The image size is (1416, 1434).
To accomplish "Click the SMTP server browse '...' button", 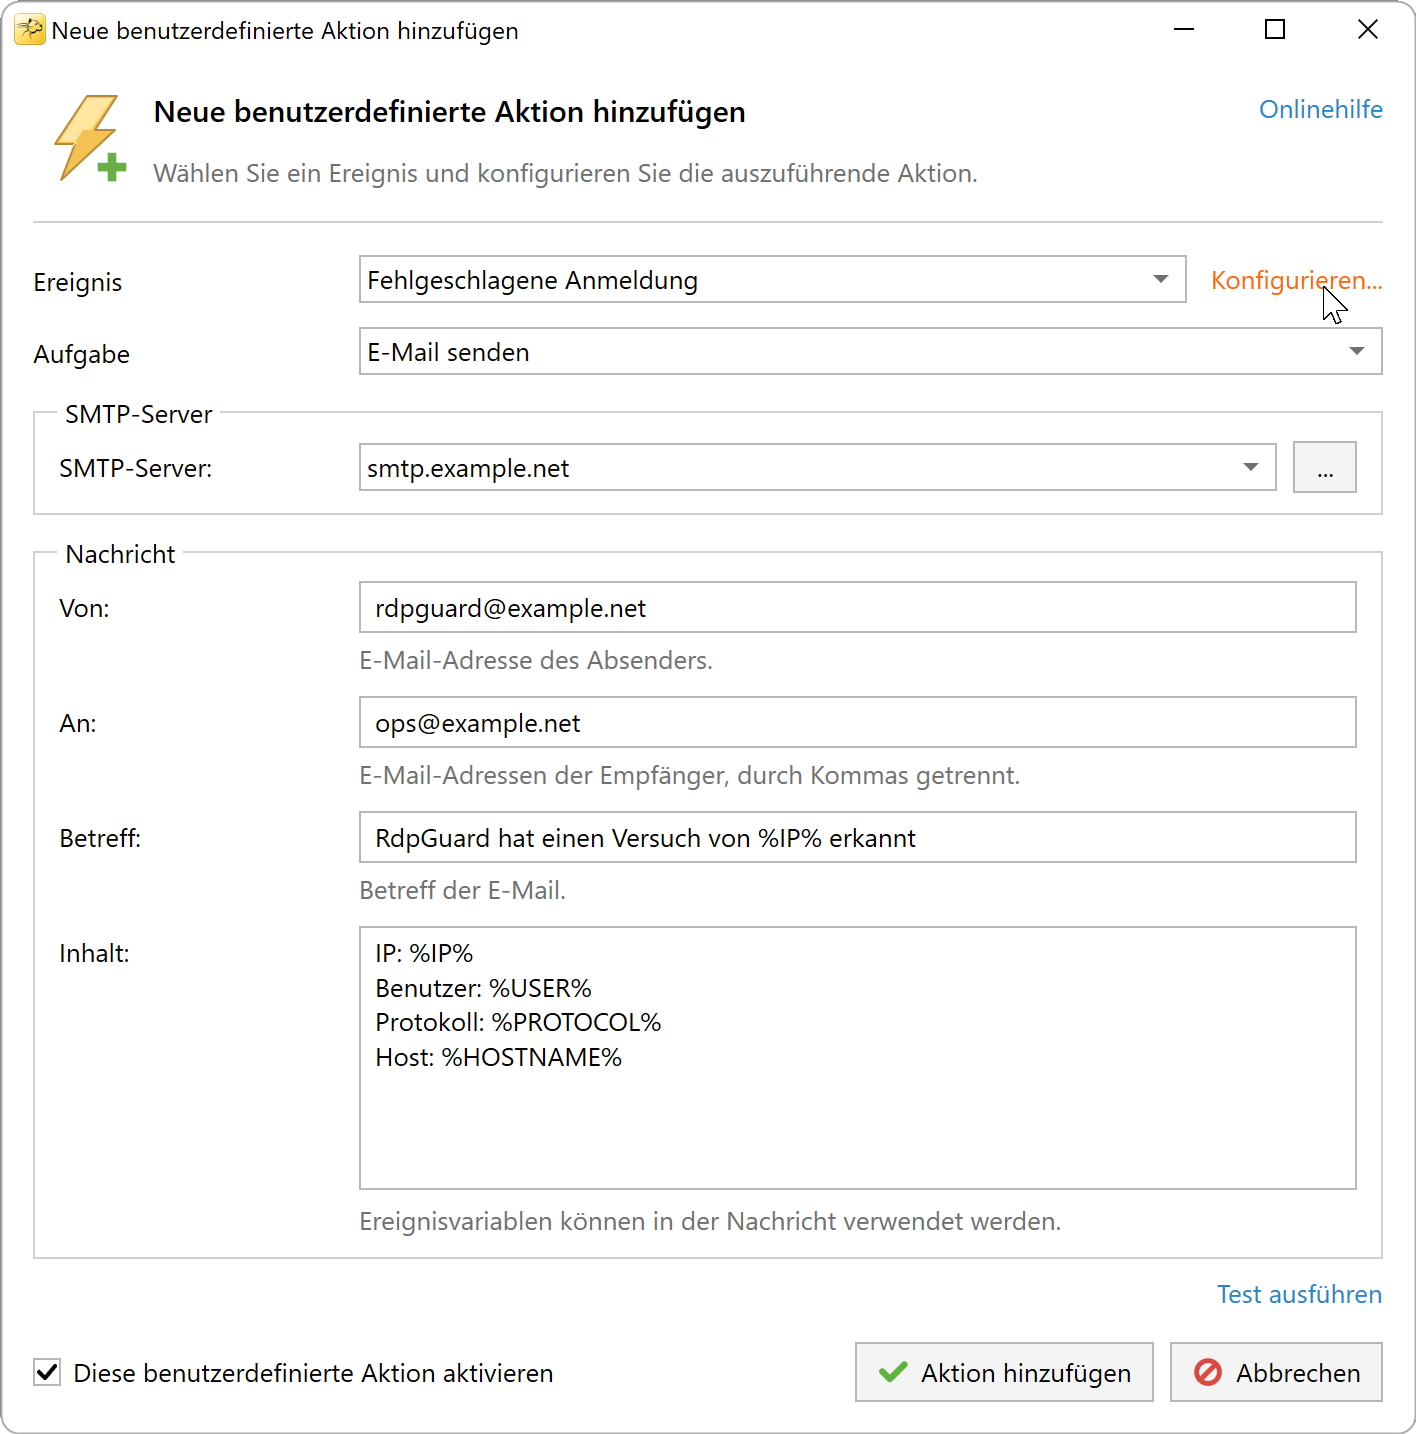I will click(1324, 467).
